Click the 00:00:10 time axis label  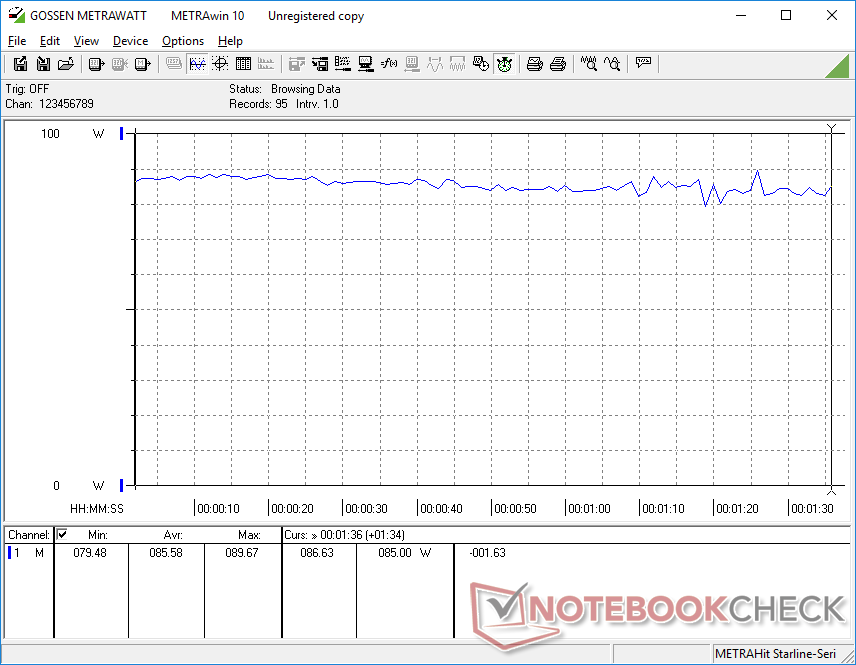218,509
